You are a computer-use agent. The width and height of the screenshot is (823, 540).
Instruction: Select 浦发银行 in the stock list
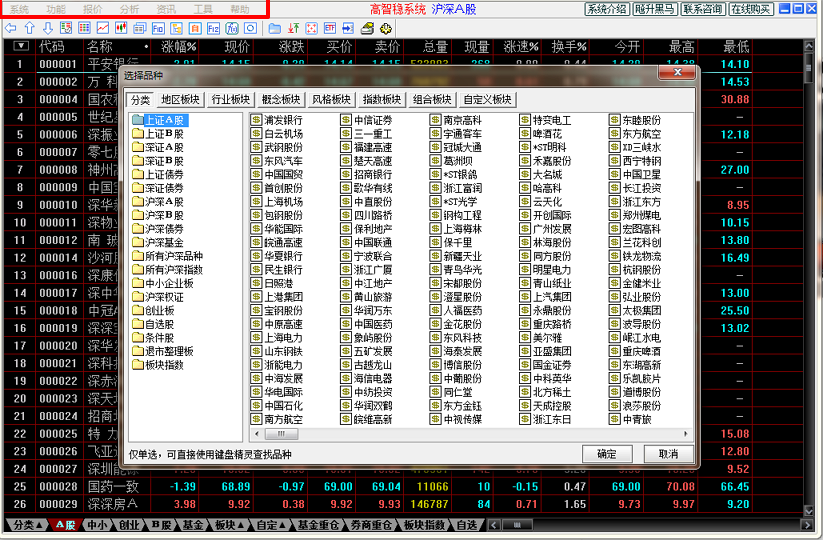277,120
